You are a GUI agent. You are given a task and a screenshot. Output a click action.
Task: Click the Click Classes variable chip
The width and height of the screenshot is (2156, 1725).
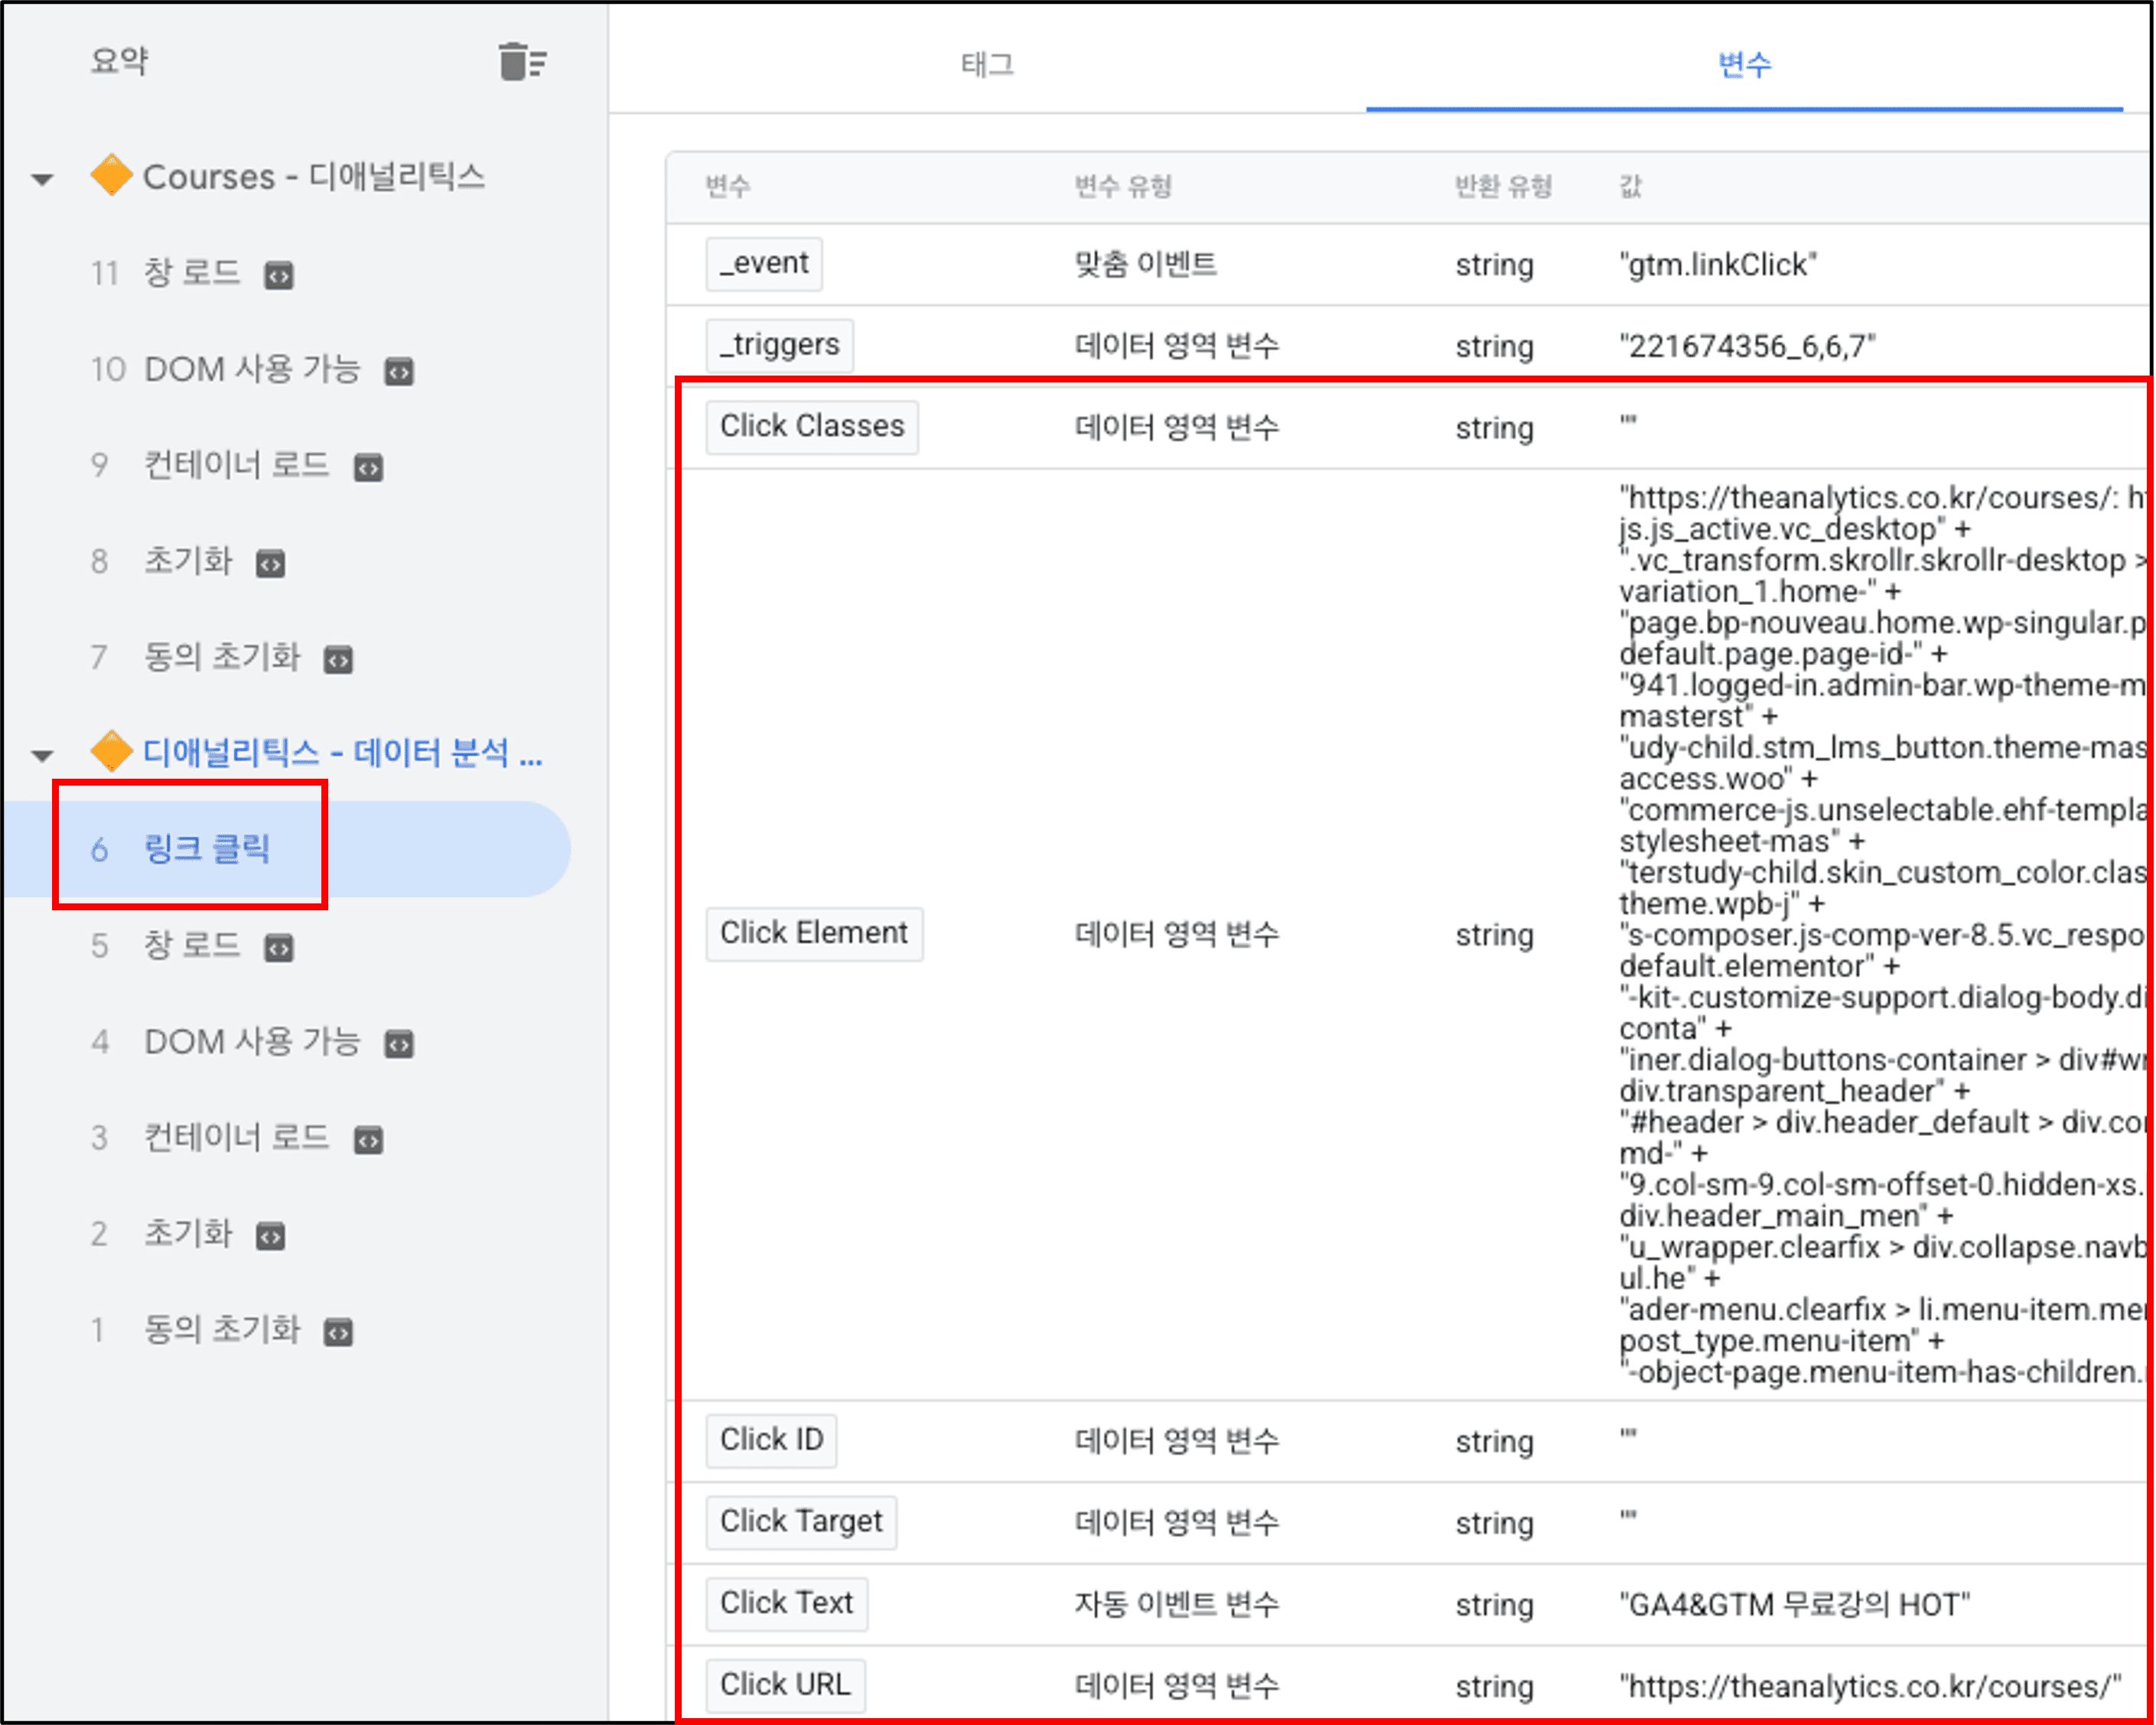click(812, 427)
